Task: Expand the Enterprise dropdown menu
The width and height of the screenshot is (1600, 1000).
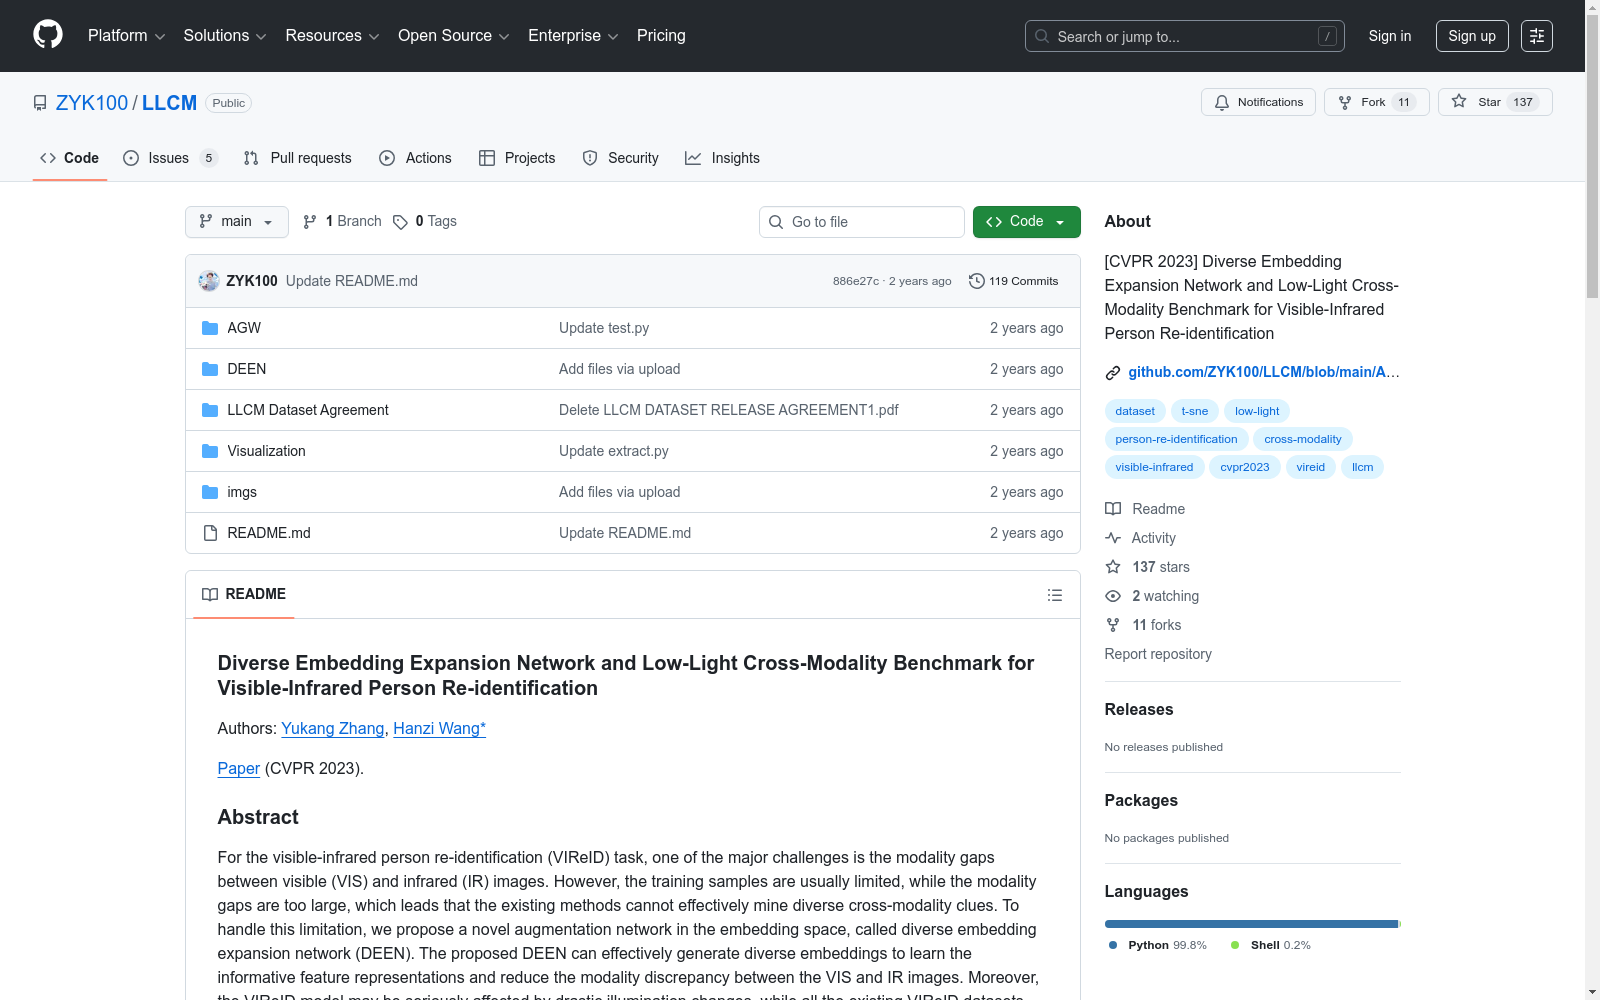Action: coord(573,36)
